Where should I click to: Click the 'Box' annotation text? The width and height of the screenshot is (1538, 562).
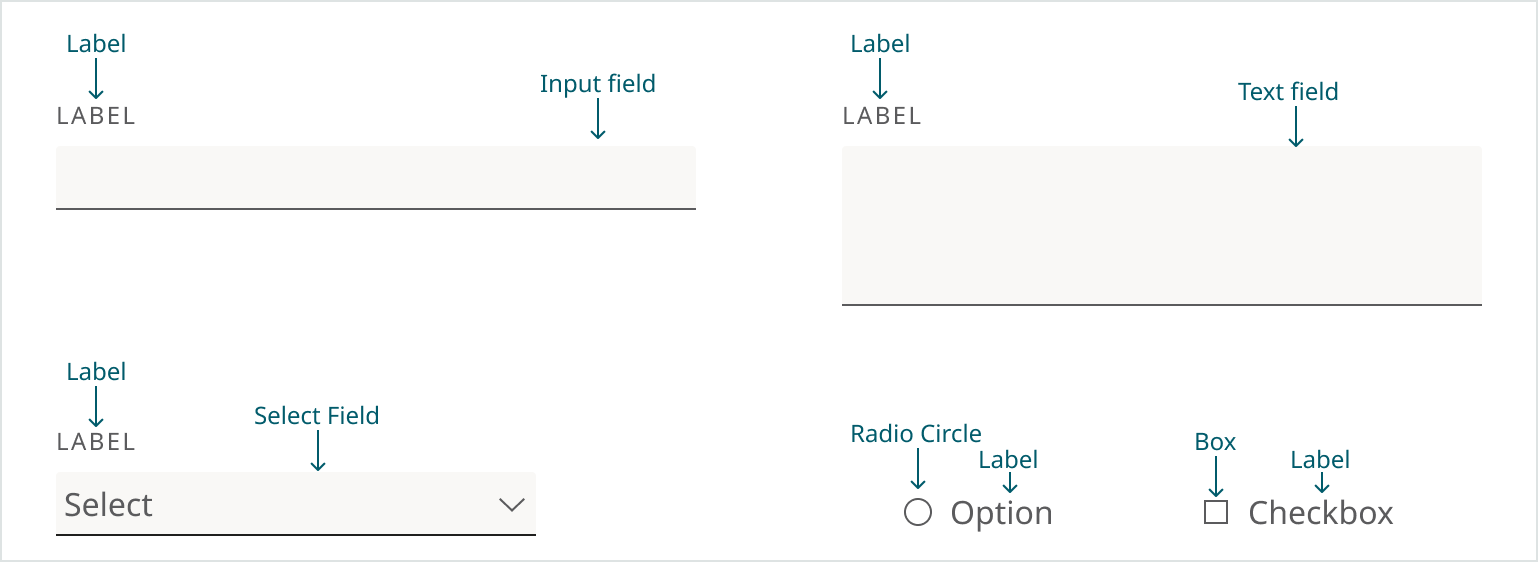pyautogui.click(x=1215, y=442)
